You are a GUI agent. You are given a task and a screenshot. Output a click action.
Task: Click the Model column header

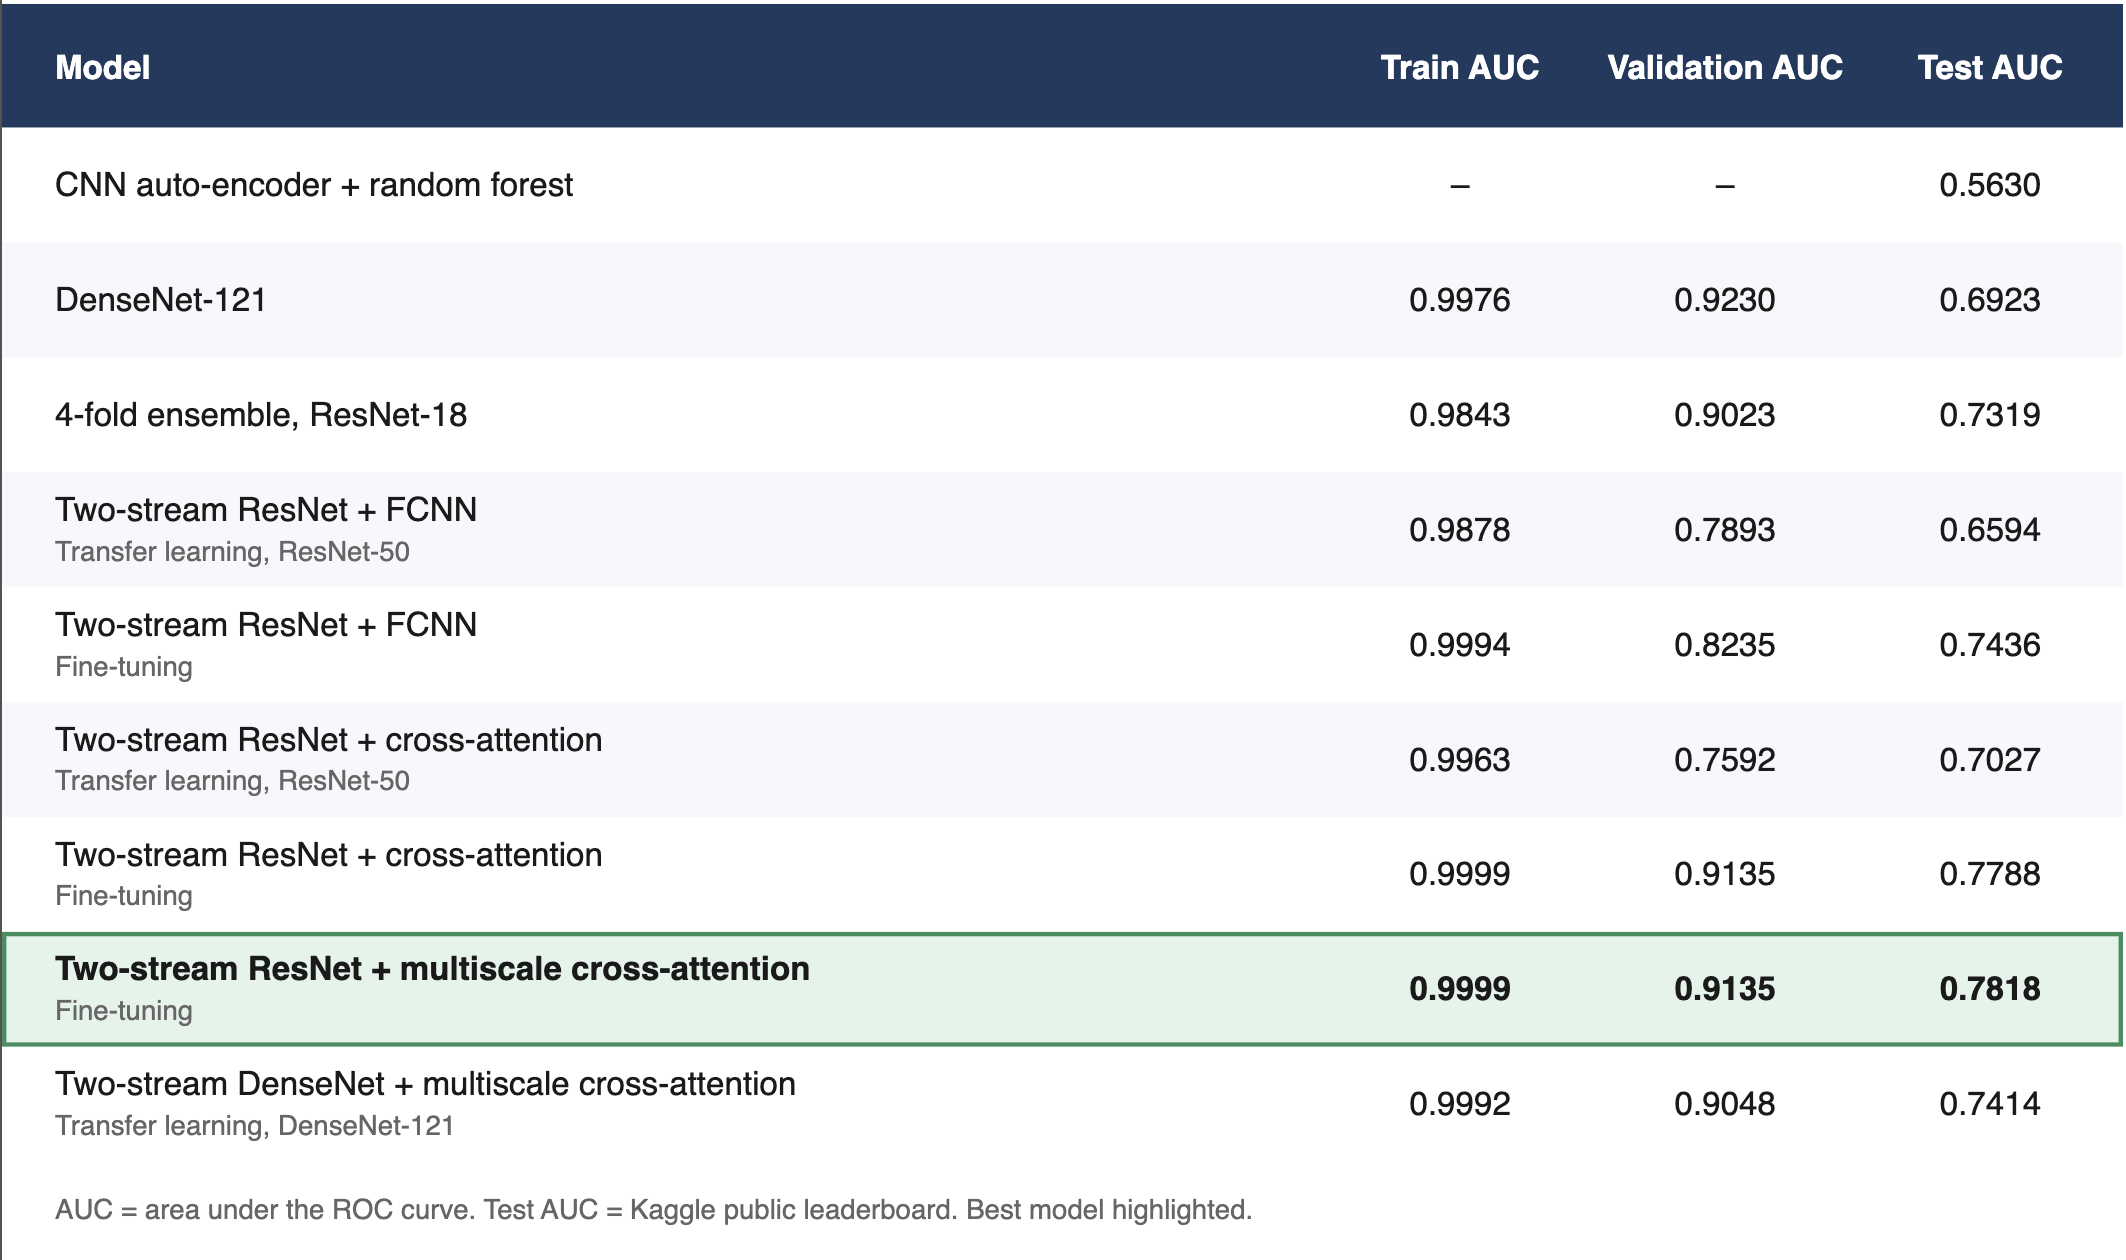coord(102,67)
